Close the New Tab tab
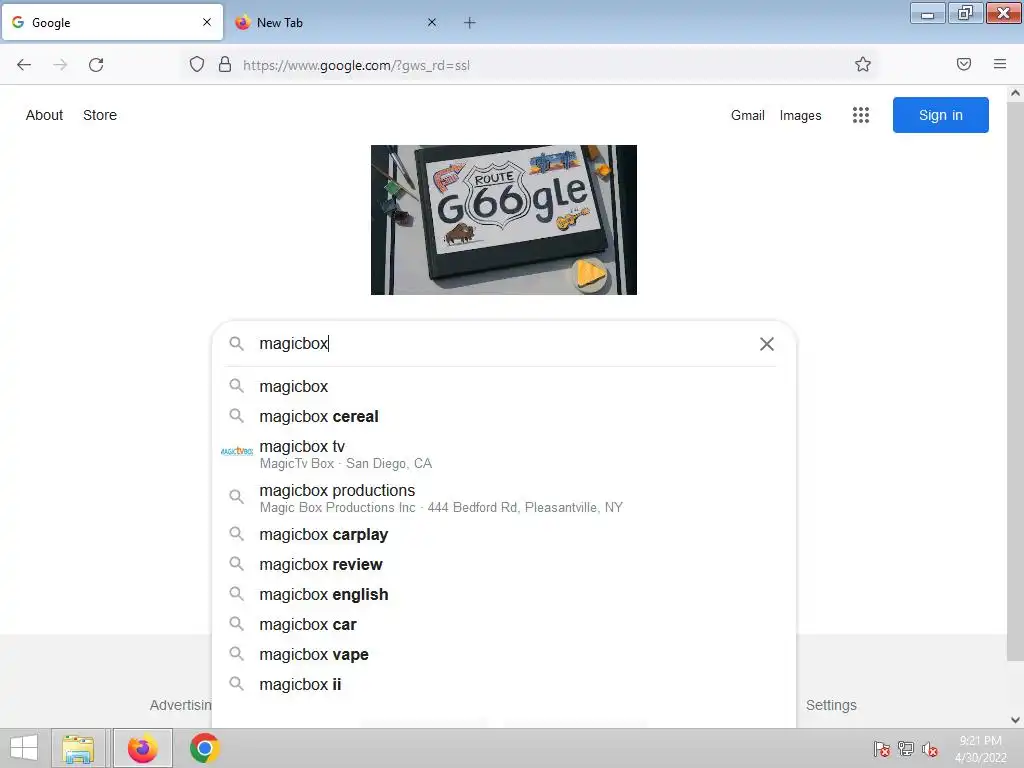Screen dimensions: 1024x768 pos(432,22)
